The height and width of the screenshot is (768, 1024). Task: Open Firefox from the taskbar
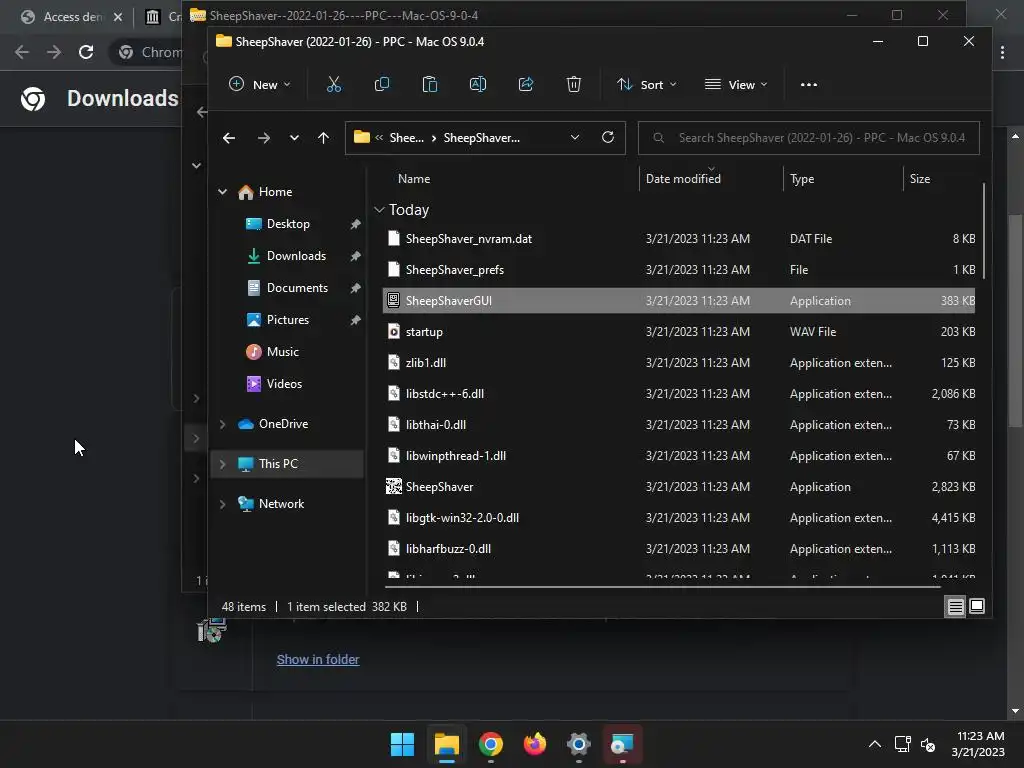[534, 744]
